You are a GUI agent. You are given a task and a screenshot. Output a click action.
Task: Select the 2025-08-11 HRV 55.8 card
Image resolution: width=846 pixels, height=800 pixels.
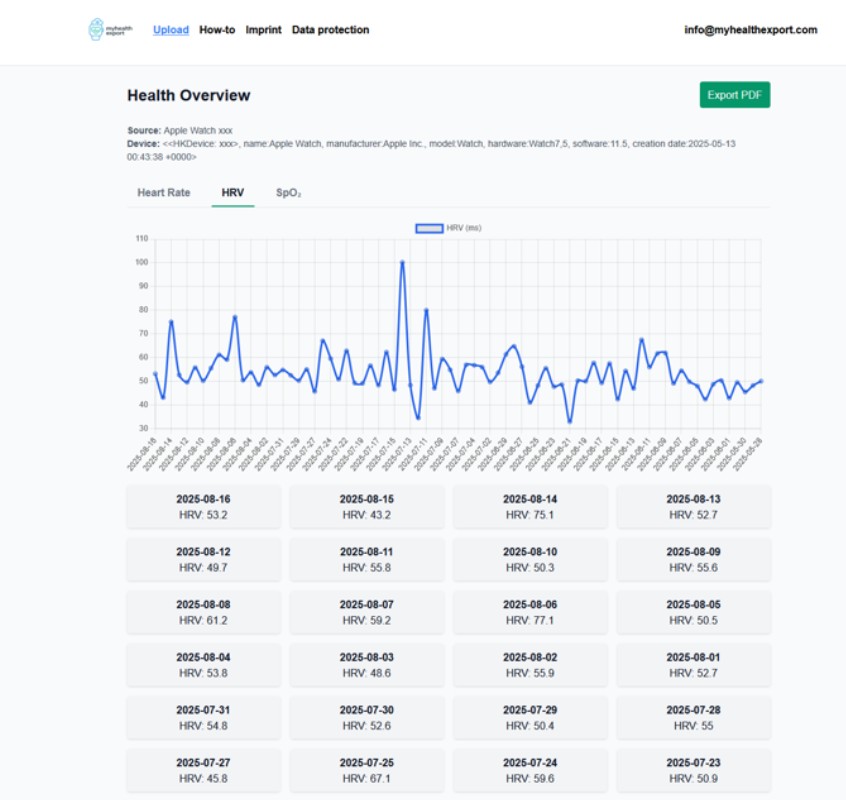pos(367,559)
